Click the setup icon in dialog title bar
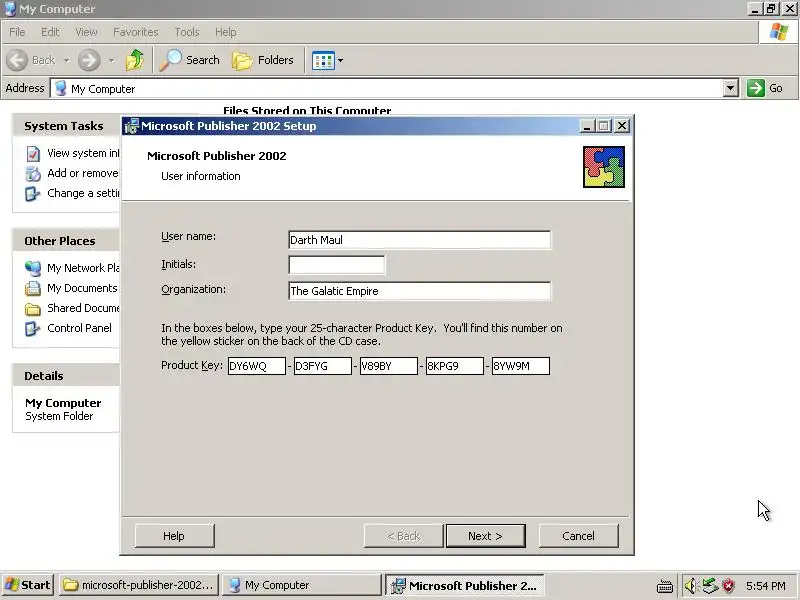Image resolution: width=800 pixels, height=600 pixels. (x=132, y=126)
